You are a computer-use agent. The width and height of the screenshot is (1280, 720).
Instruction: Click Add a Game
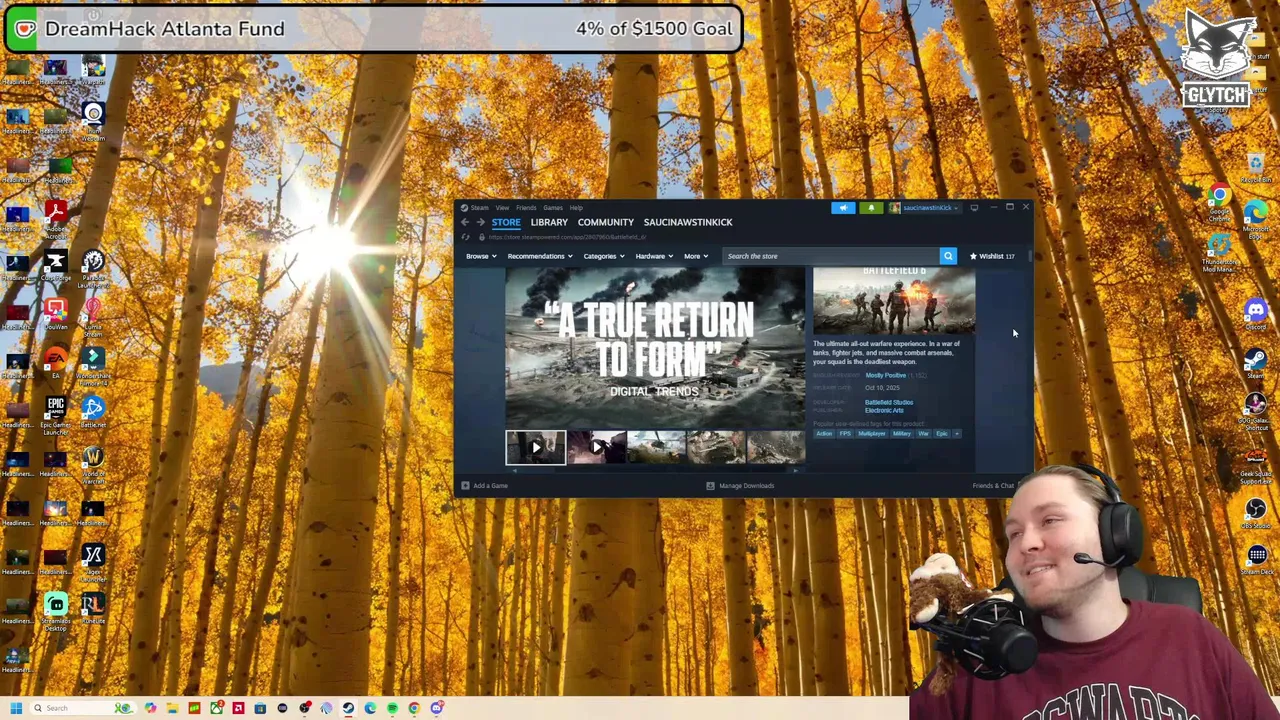coord(485,486)
